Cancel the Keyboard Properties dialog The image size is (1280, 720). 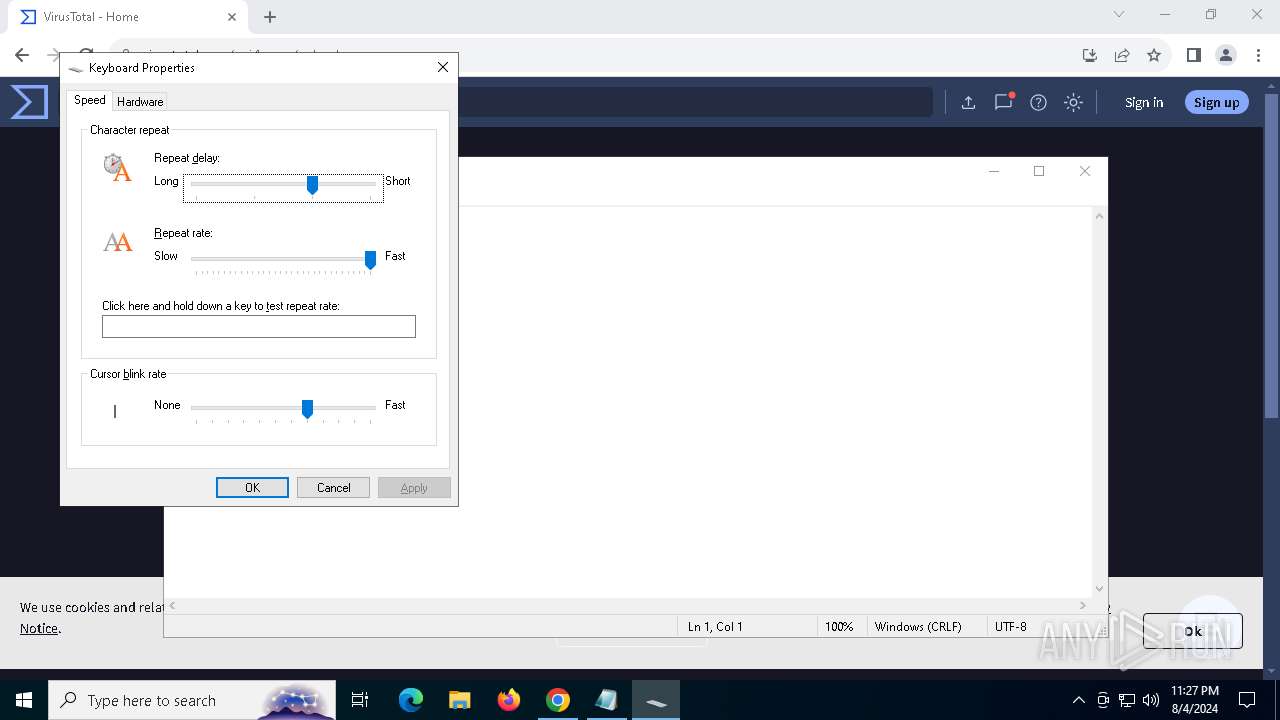click(333, 487)
